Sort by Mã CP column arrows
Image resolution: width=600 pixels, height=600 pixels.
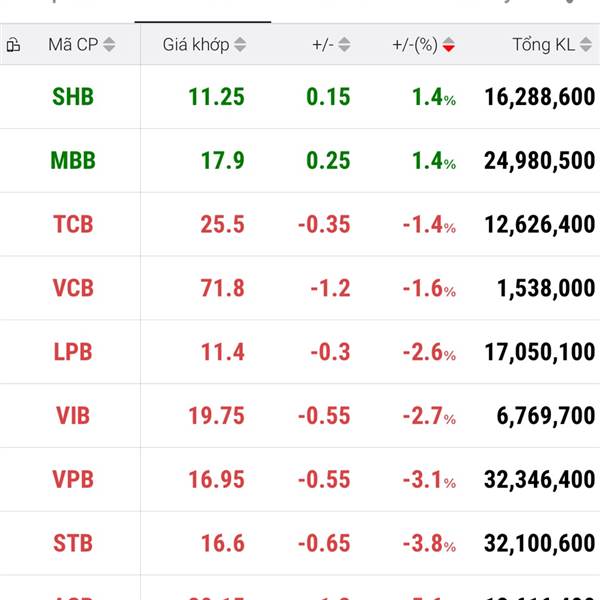[109, 45]
